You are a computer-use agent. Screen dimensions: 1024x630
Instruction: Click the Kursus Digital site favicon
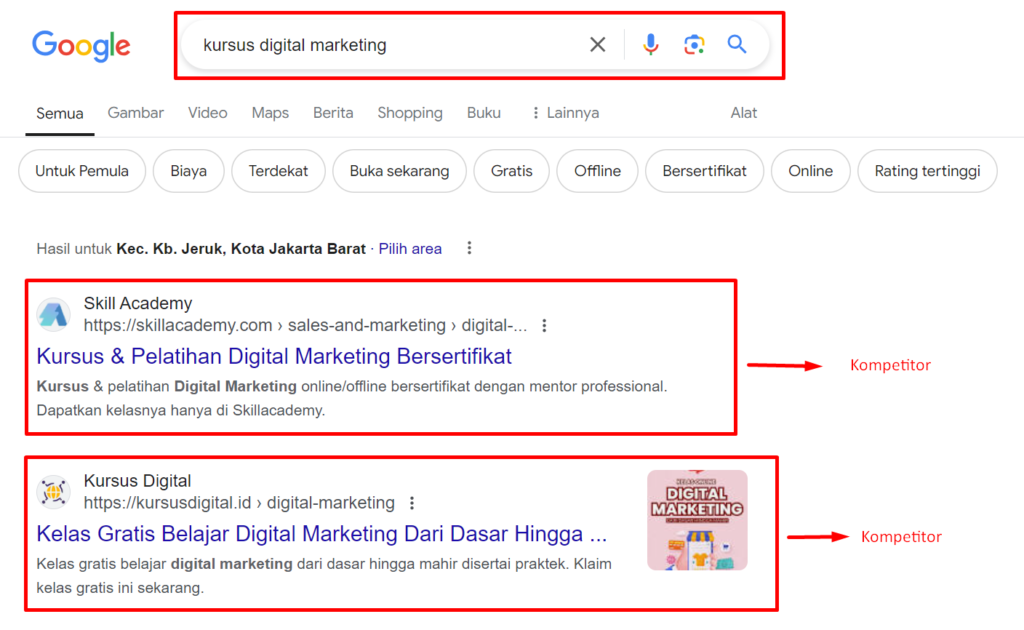point(54,492)
